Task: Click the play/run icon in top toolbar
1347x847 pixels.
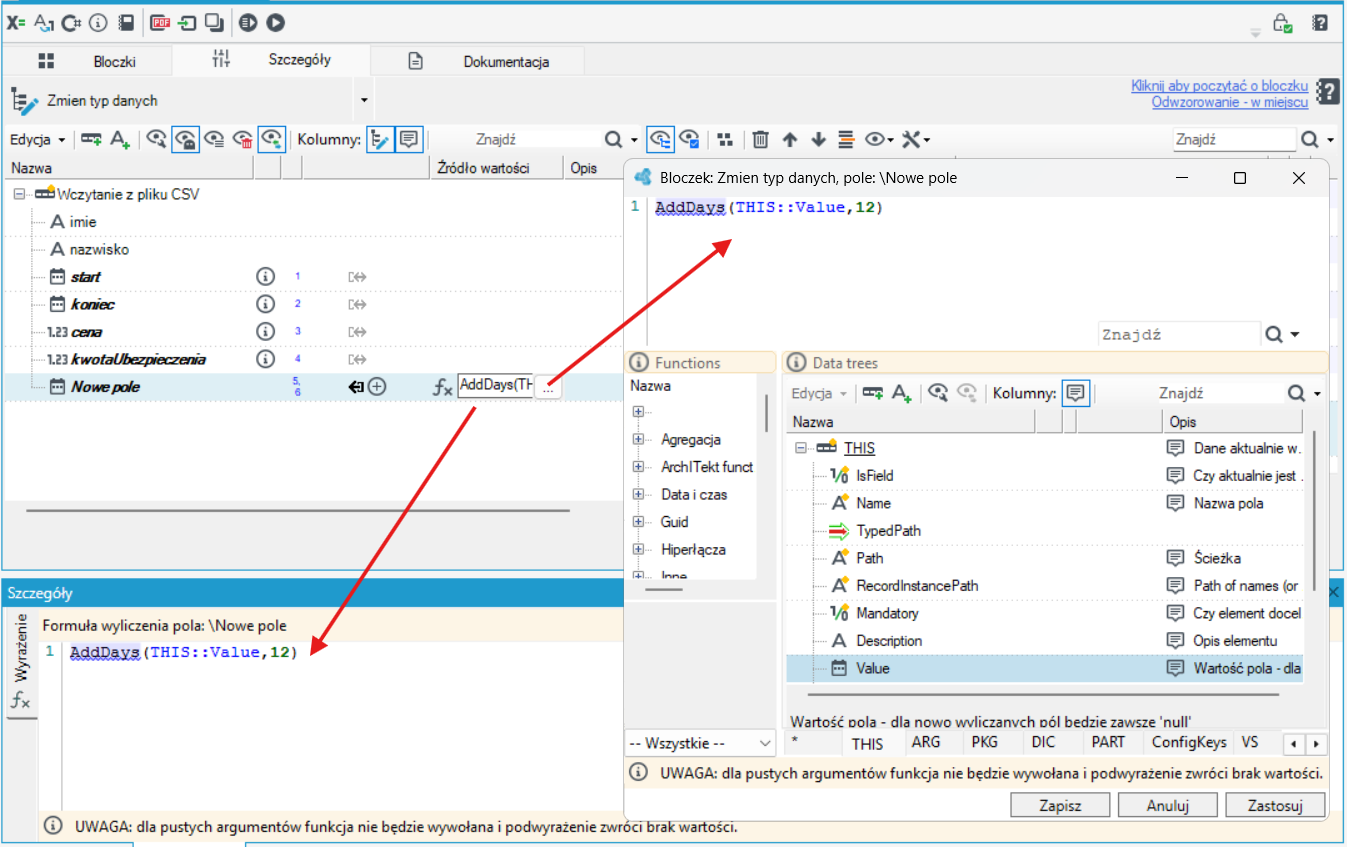Action: click(275, 21)
